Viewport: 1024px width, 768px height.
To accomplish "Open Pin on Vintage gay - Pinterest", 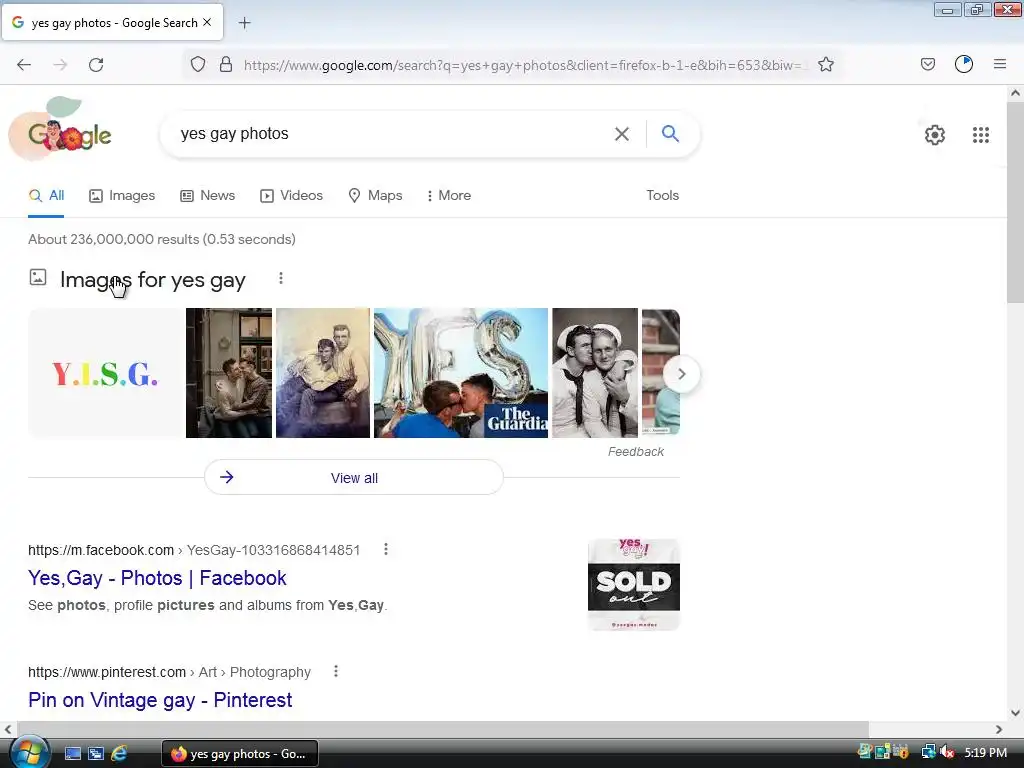I will (x=160, y=700).
